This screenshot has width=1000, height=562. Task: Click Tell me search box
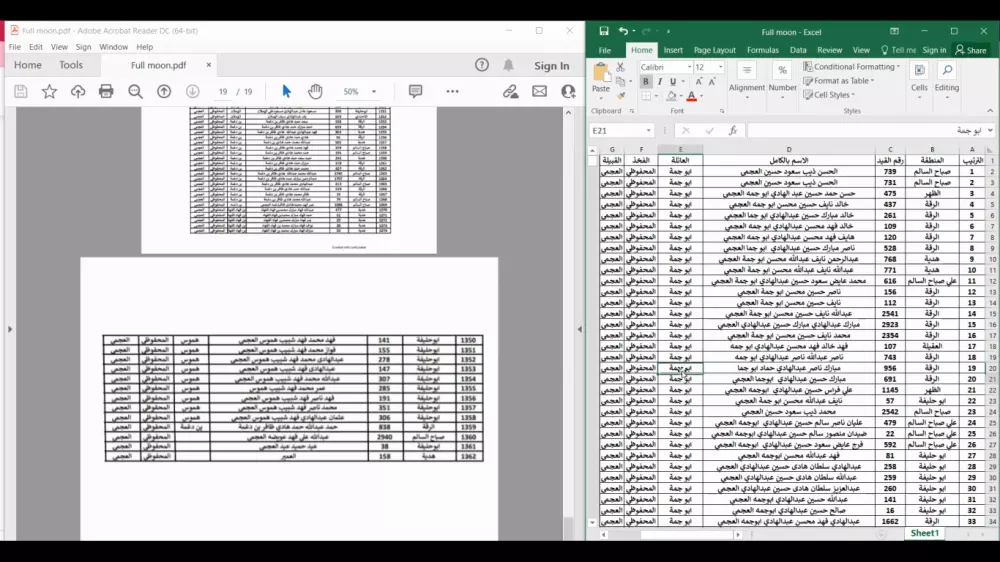(898, 50)
